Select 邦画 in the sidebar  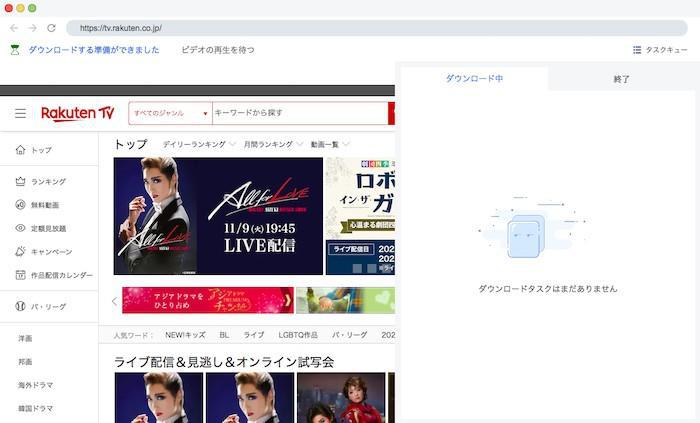[x=25, y=361]
